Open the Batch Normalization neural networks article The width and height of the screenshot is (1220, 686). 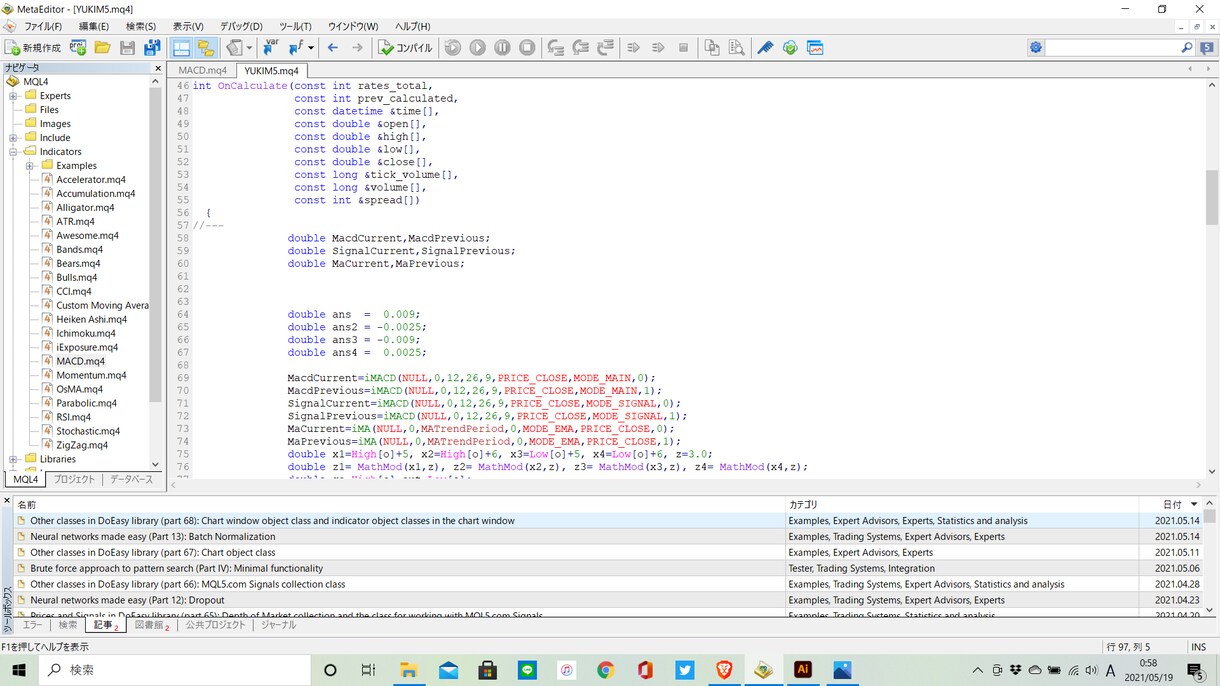coord(152,537)
